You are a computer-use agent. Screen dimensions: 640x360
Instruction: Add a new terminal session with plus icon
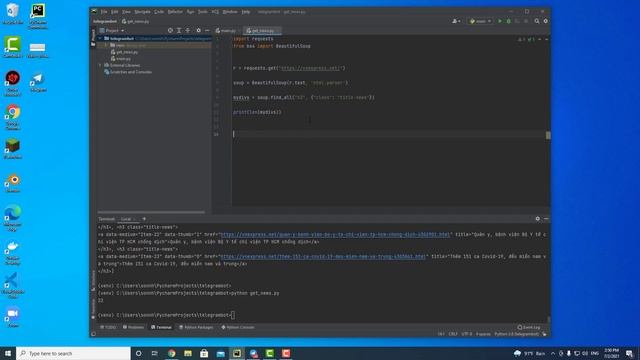pyautogui.click(x=144, y=219)
